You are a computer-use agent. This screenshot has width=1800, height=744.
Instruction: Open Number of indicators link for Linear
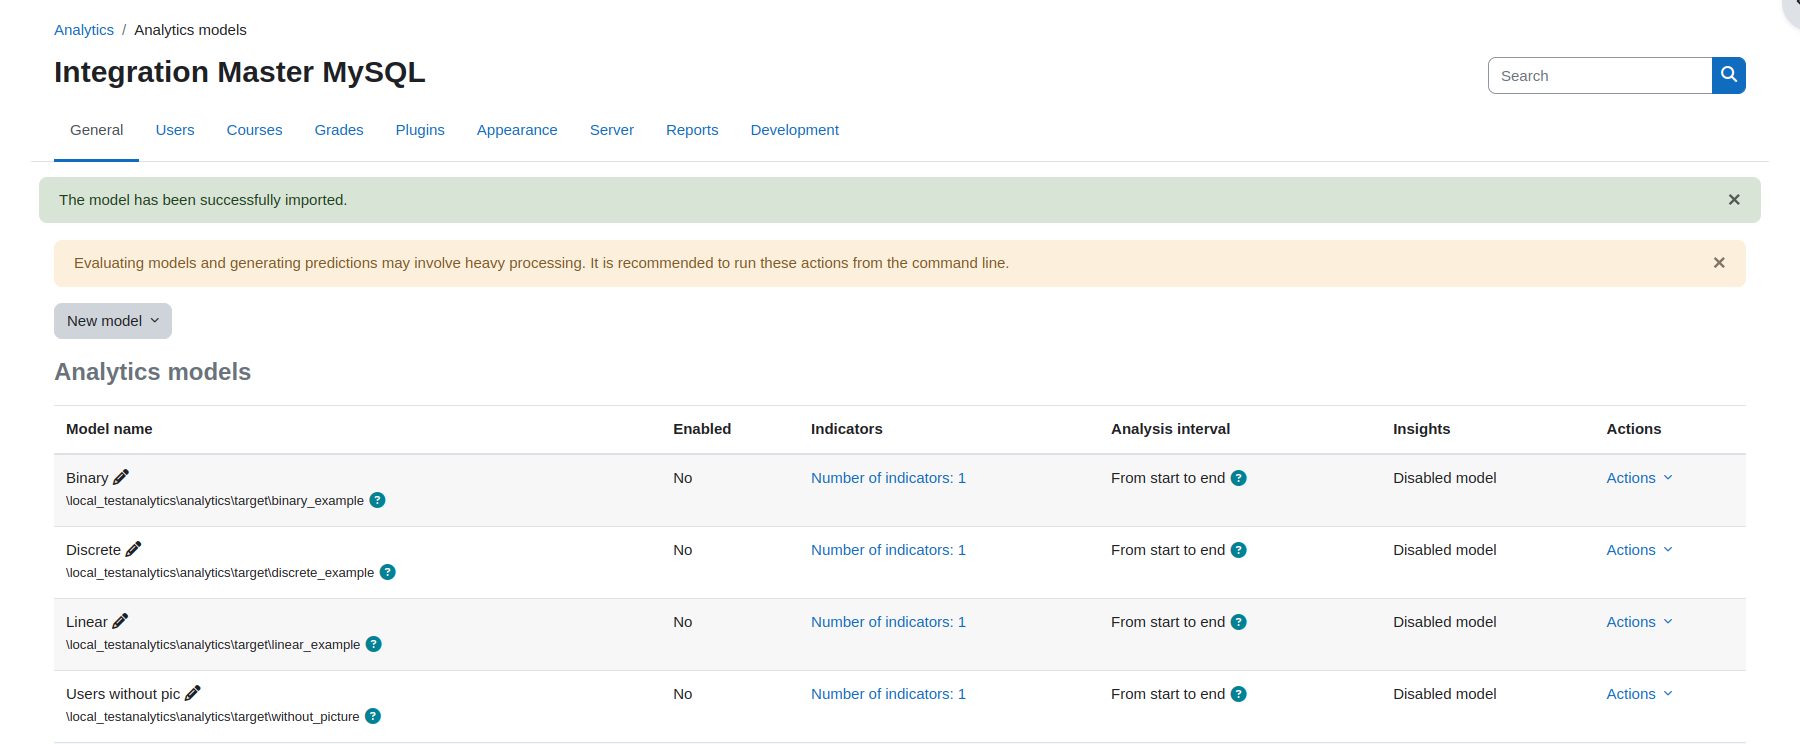pyautogui.click(x=888, y=622)
